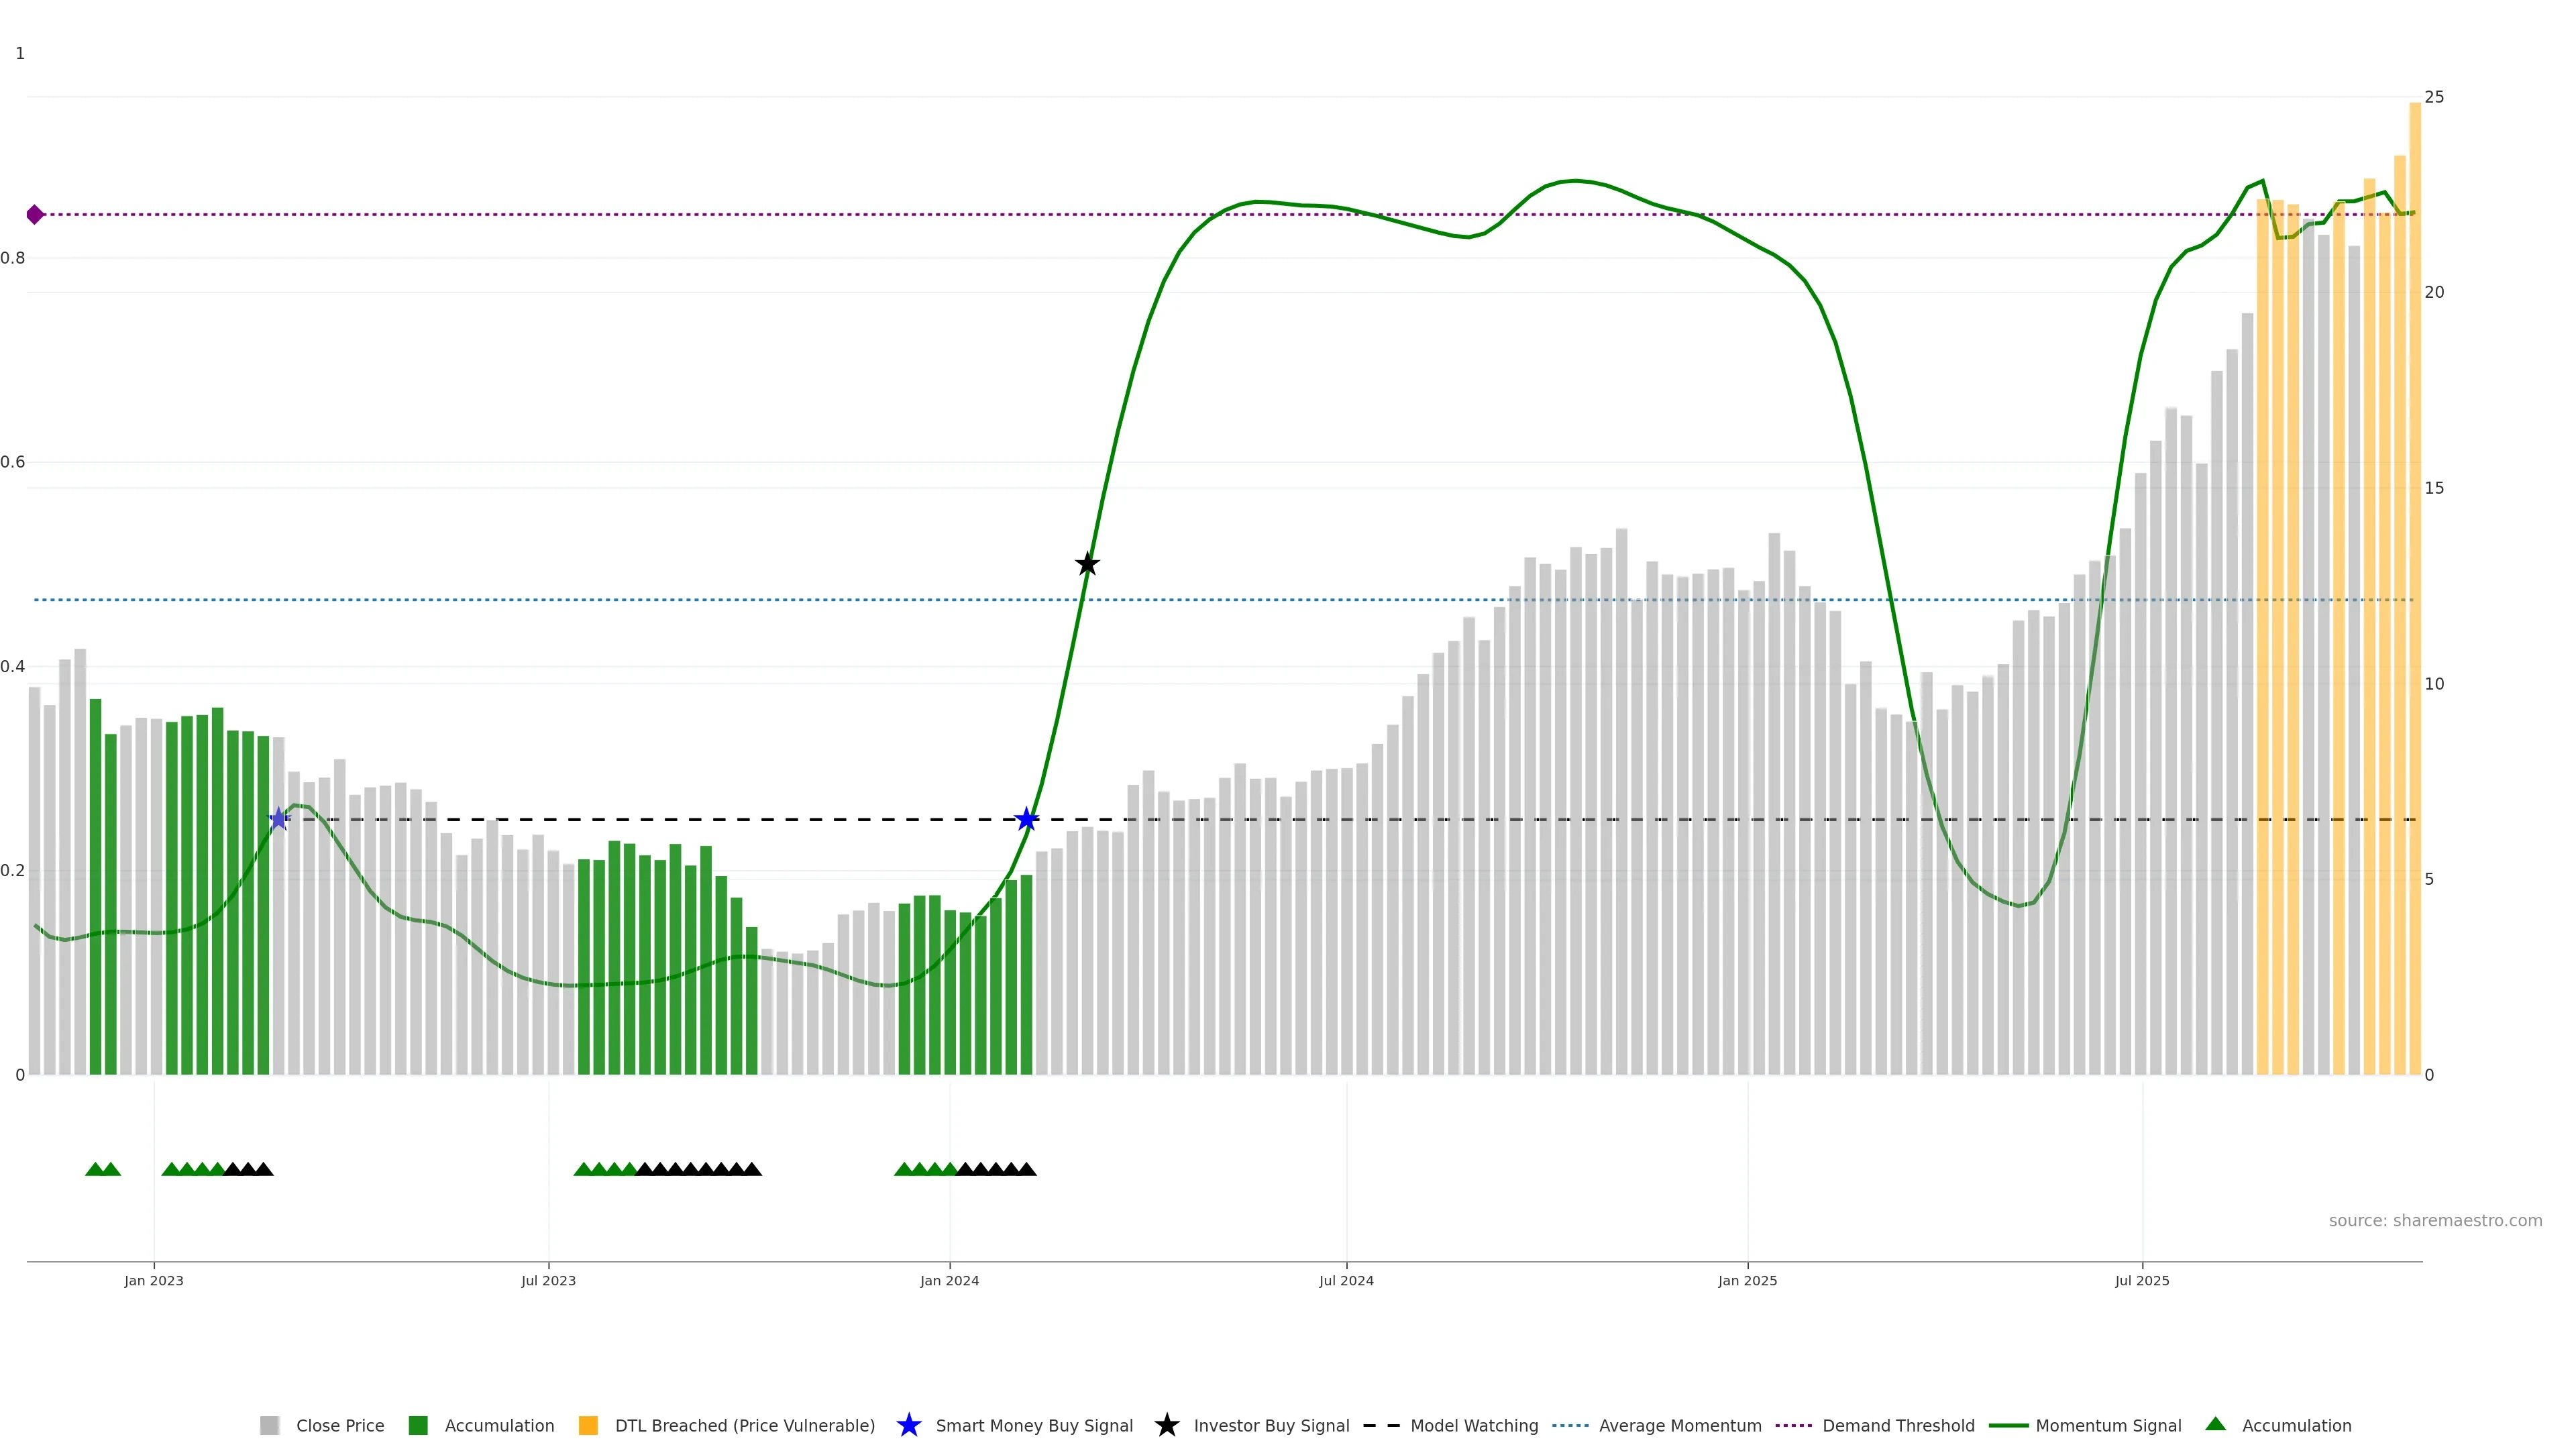
Task: Toggle the Momentum Signal legend entry
Action: click(x=2108, y=1425)
